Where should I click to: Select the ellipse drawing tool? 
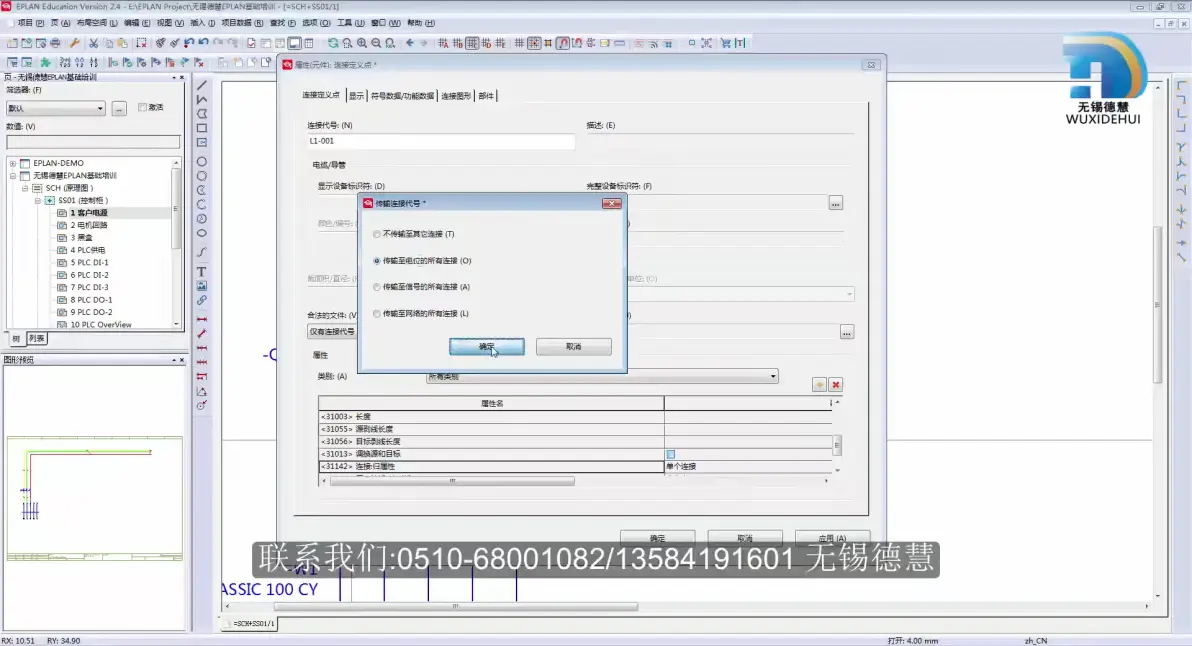click(201, 233)
